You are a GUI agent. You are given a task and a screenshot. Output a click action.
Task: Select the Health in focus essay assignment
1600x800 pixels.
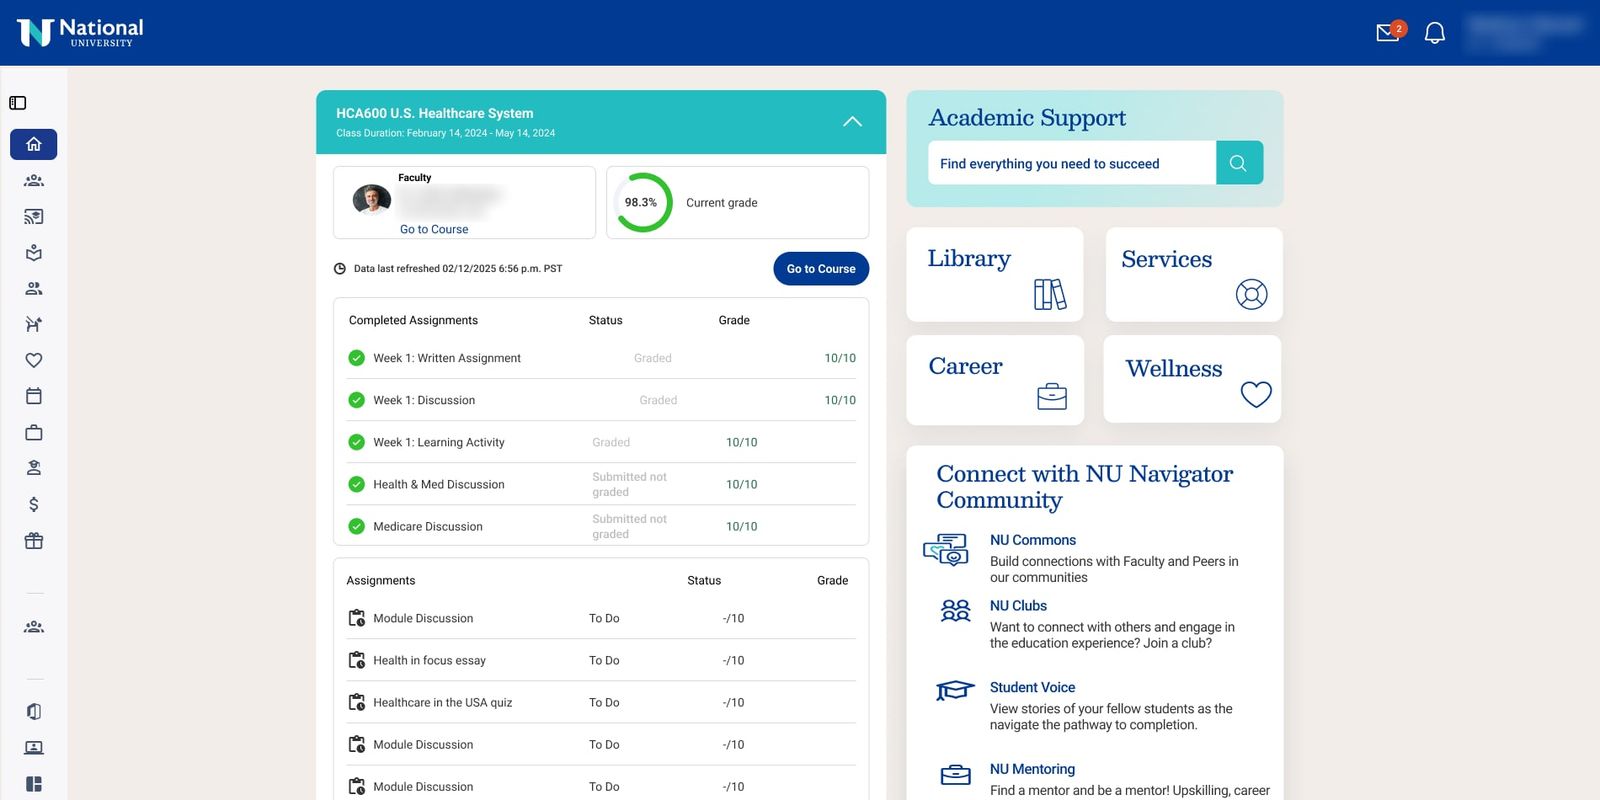coord(601,660)
